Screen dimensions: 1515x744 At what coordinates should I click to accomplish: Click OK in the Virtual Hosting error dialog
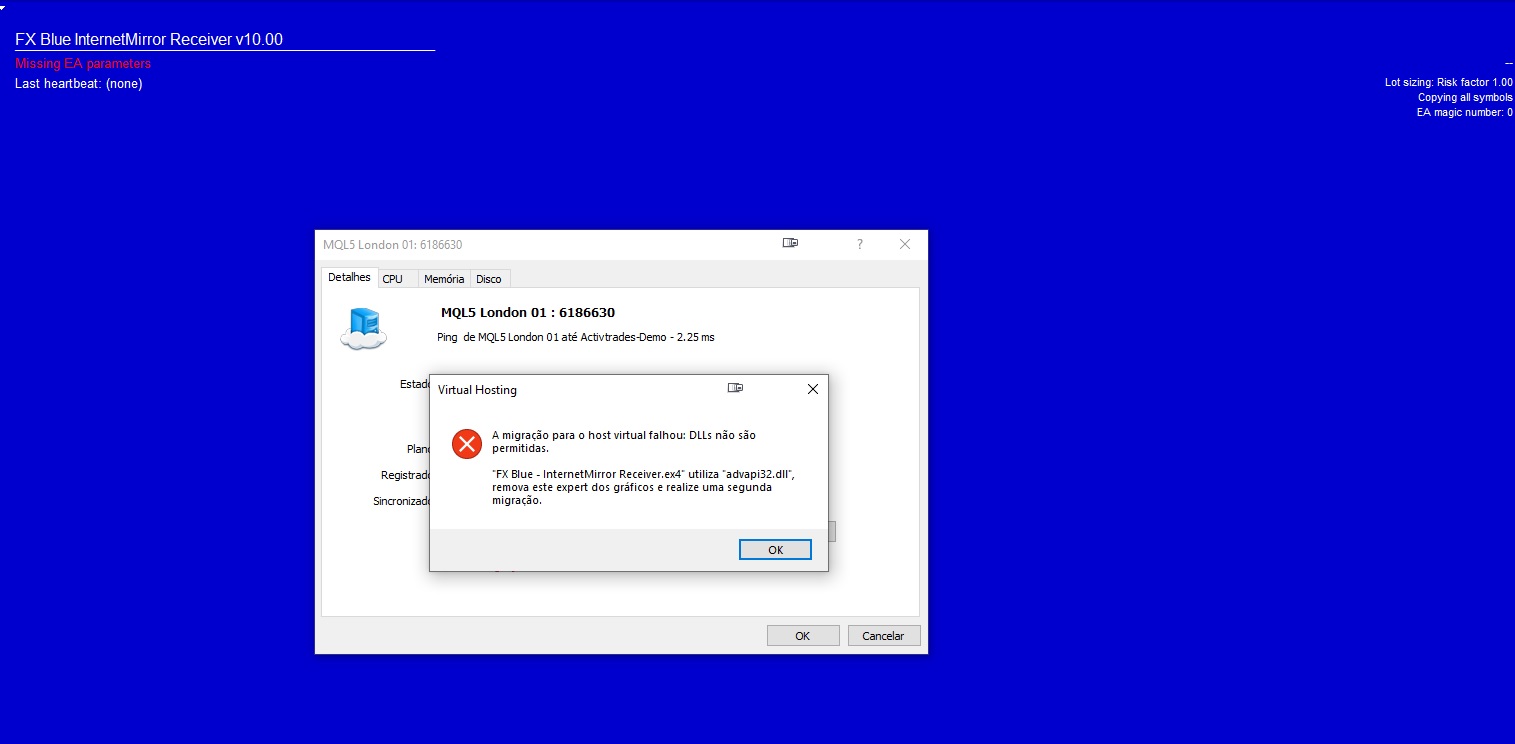click(x=775, y=550)
